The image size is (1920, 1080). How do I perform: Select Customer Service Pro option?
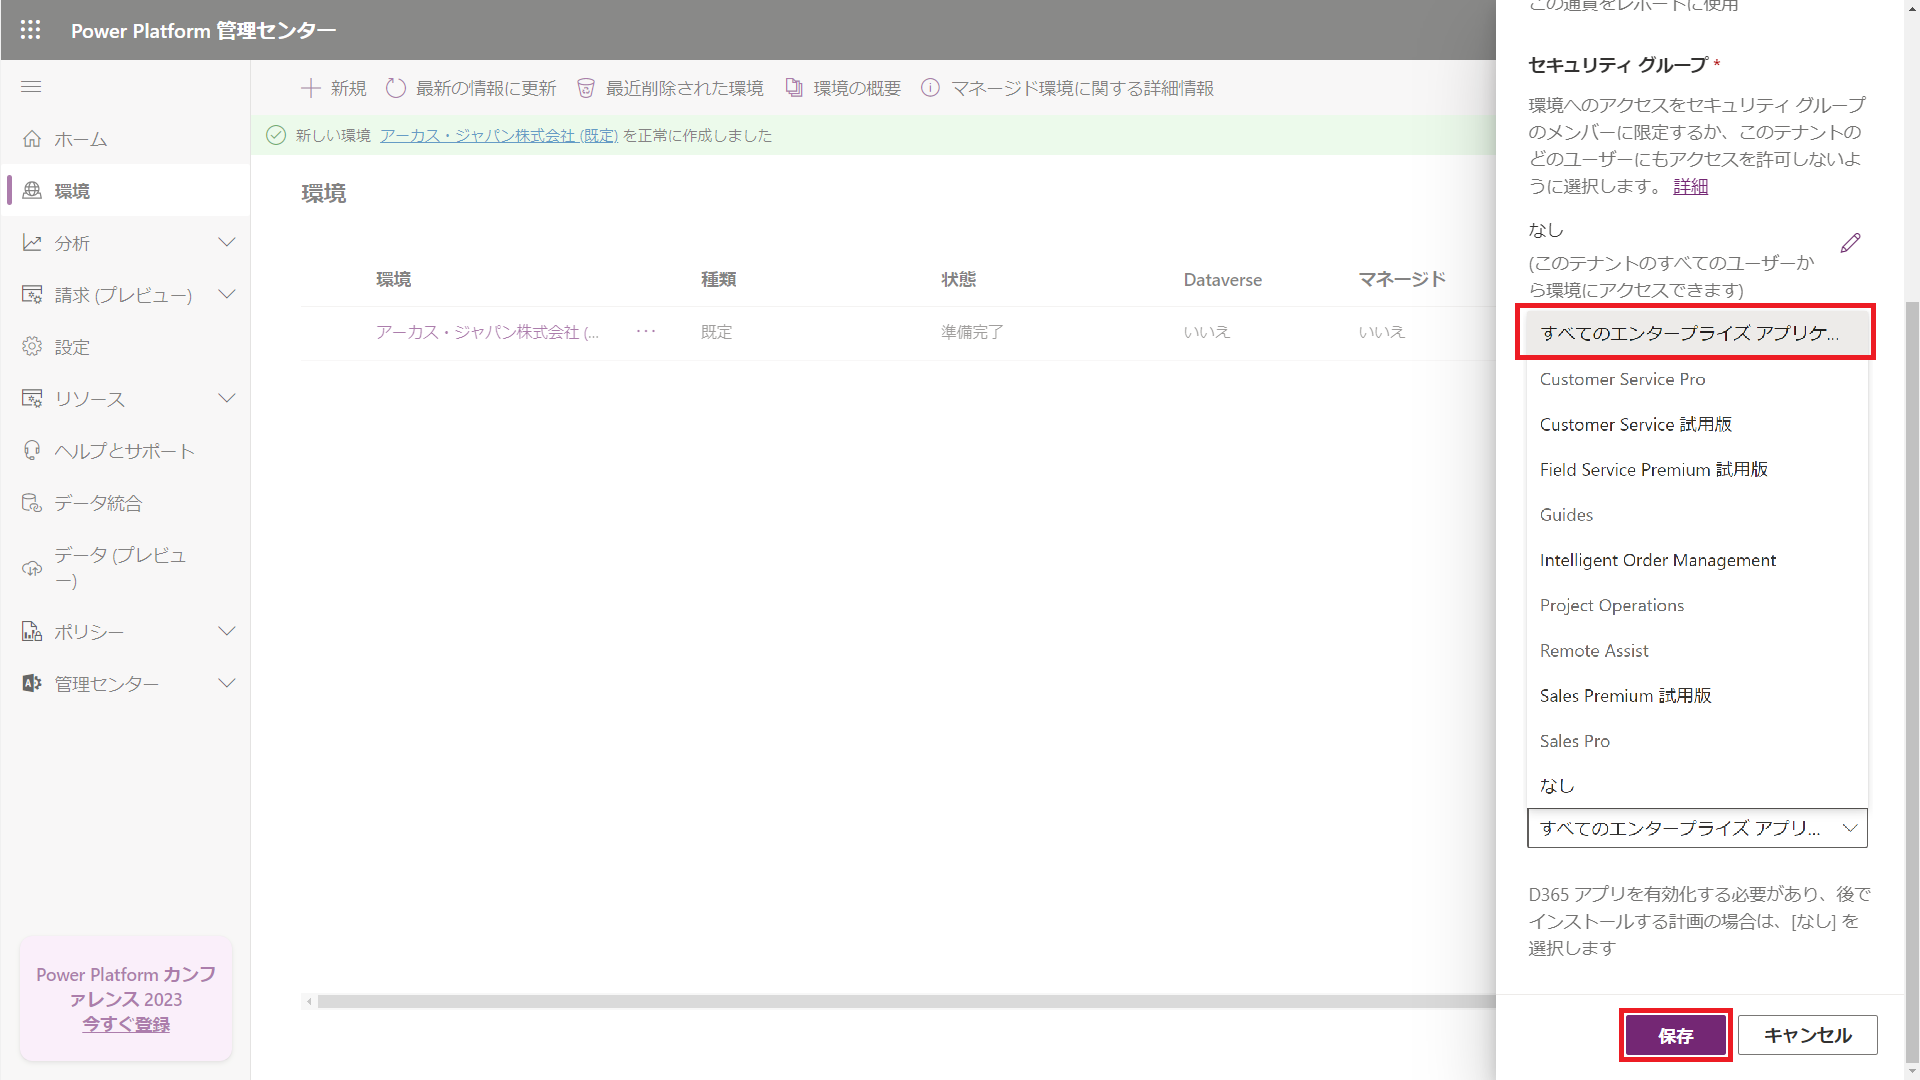[1696, 379]
